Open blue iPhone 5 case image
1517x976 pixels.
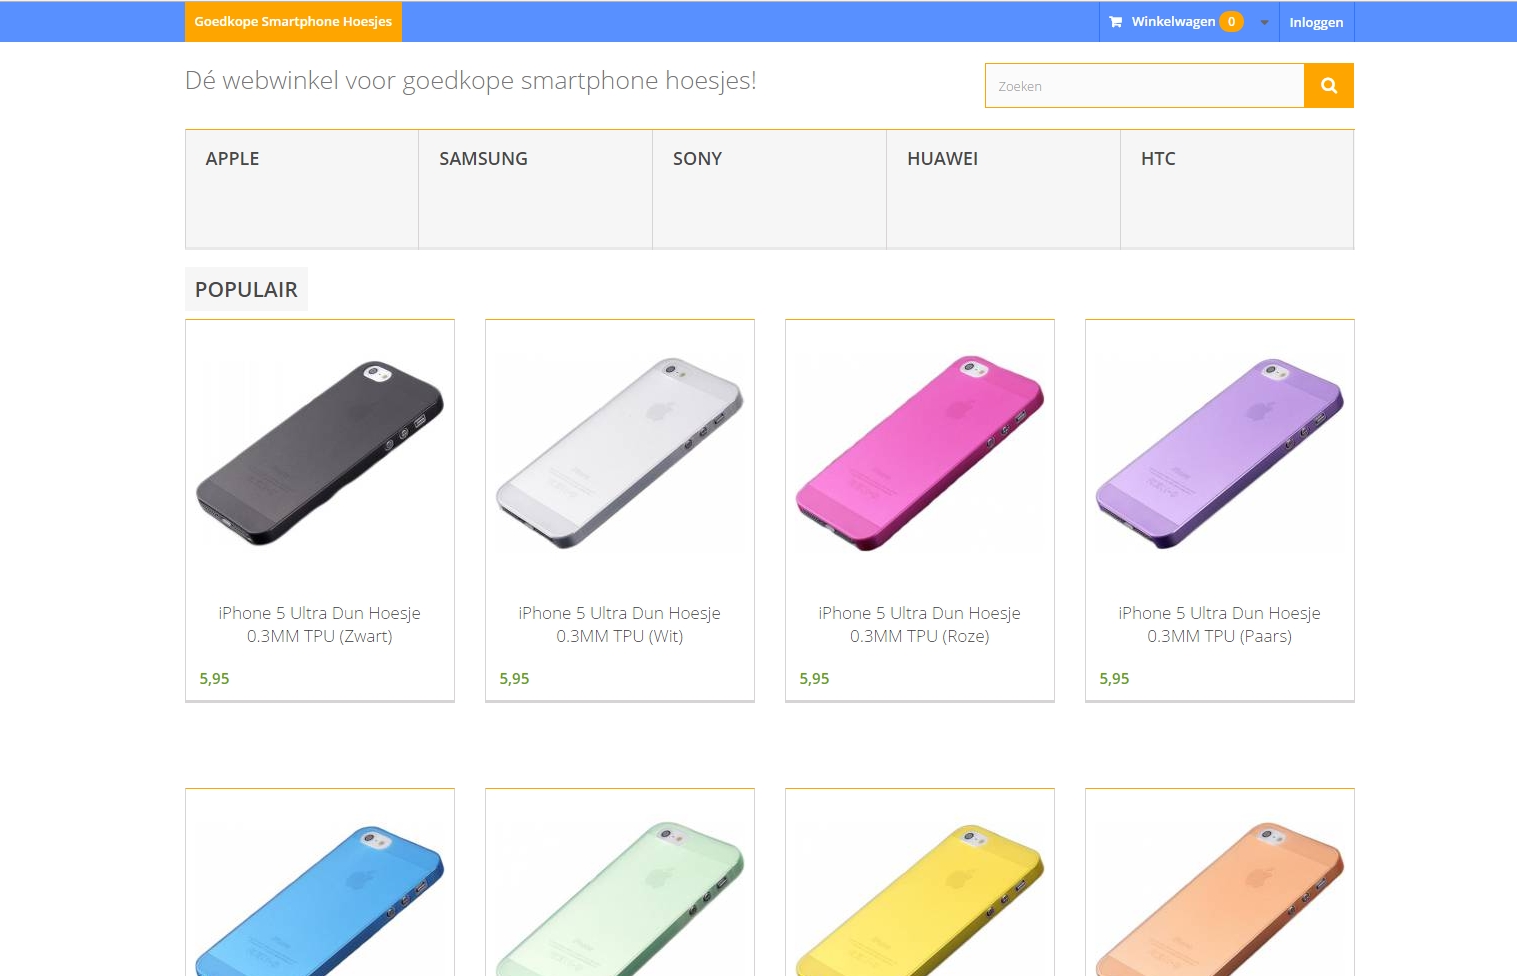pyautogui.click(x=320, y=901)
